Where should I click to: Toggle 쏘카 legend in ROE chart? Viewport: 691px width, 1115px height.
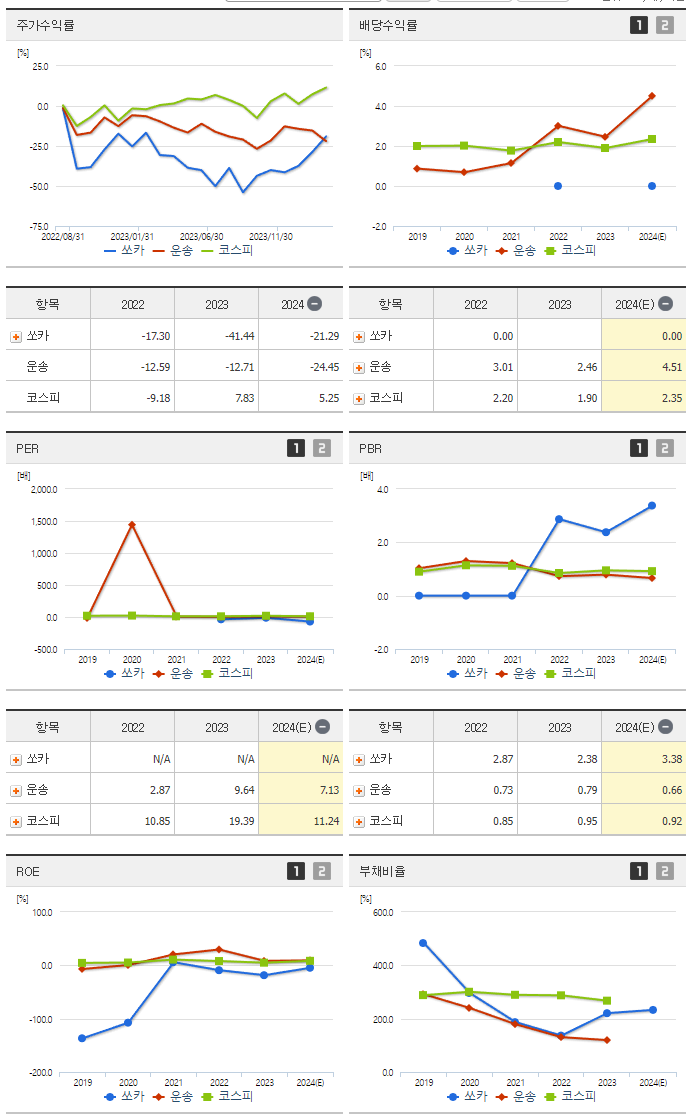(x=124, y=1097)
